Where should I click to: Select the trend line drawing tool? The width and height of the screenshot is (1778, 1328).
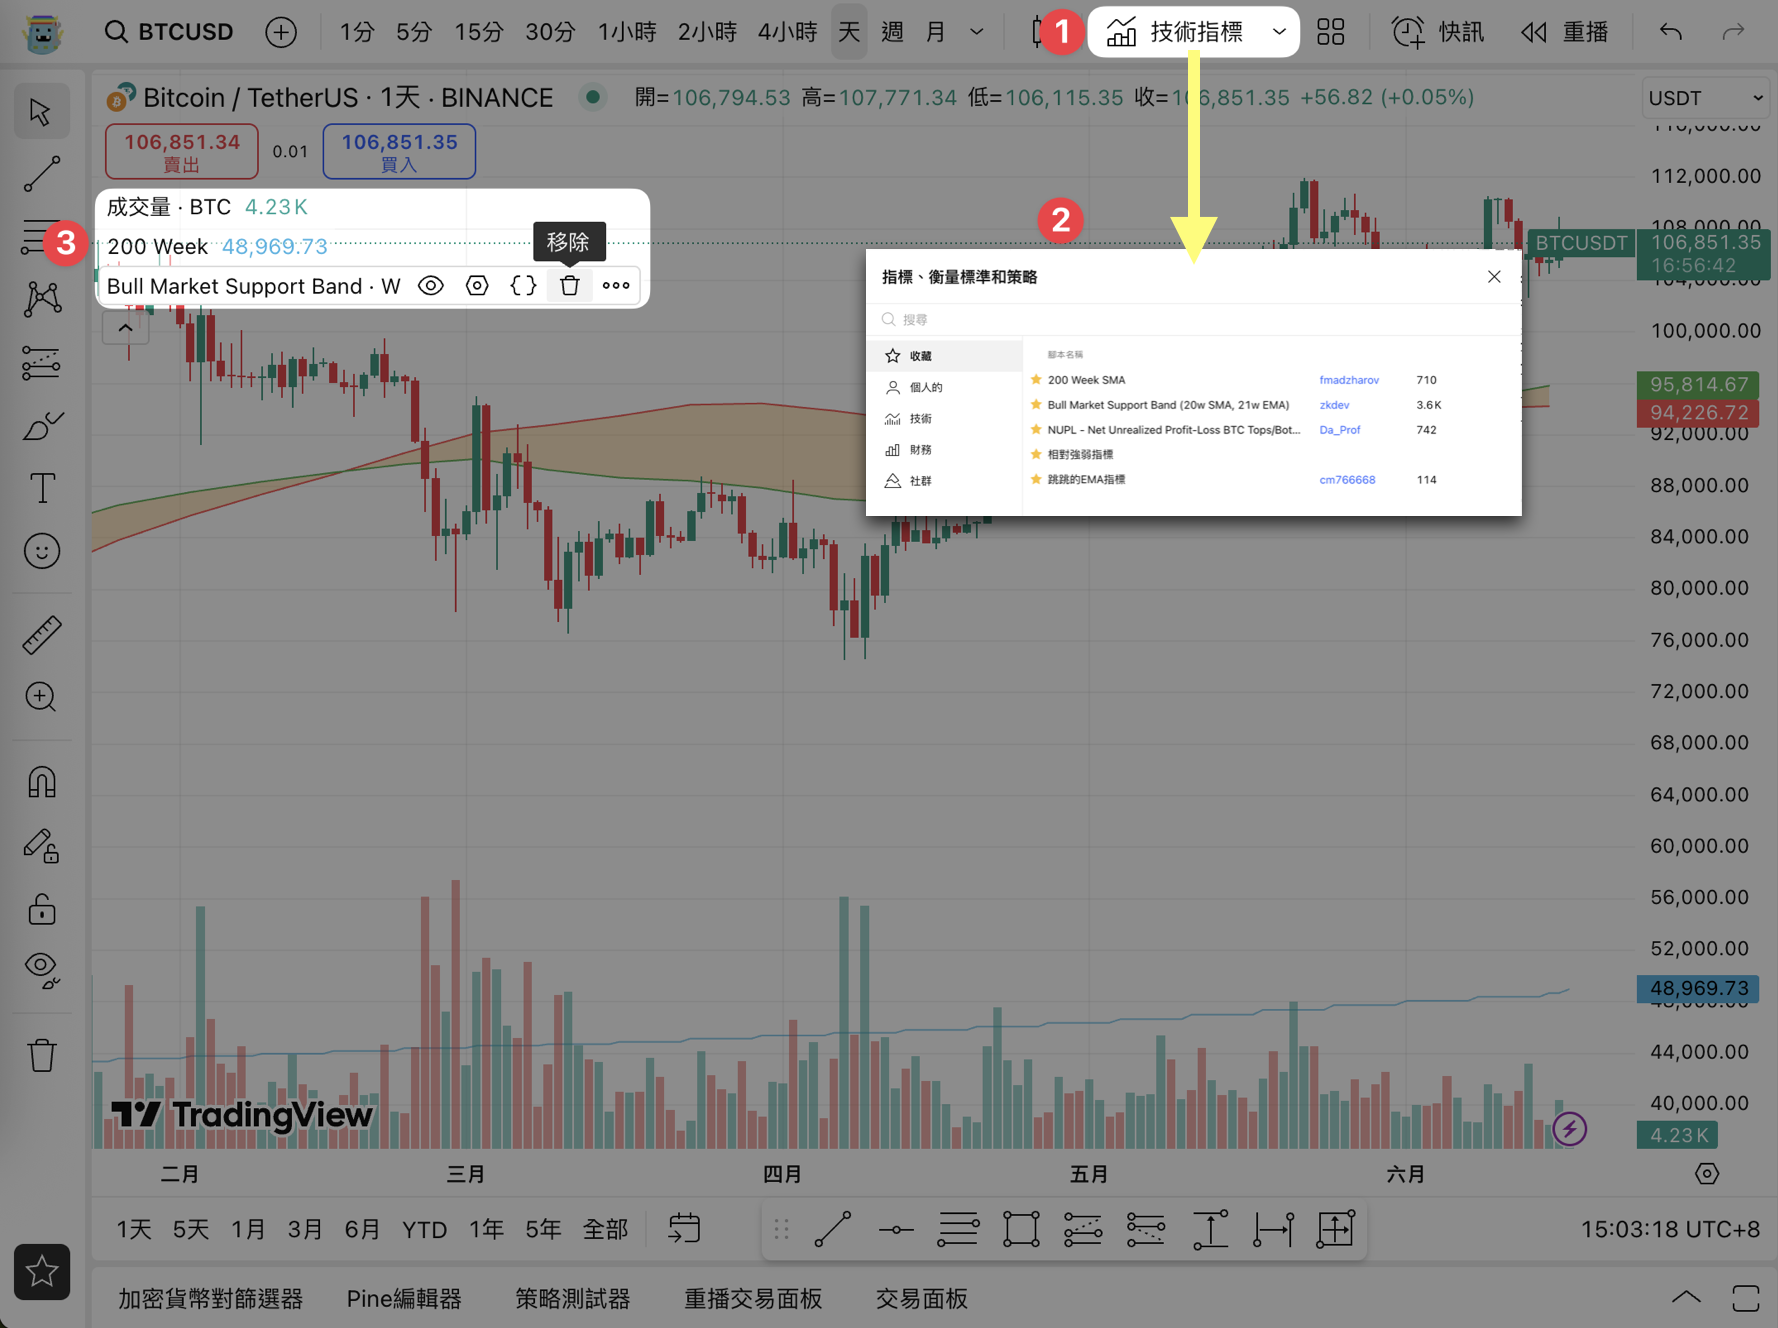click(41, 174)
